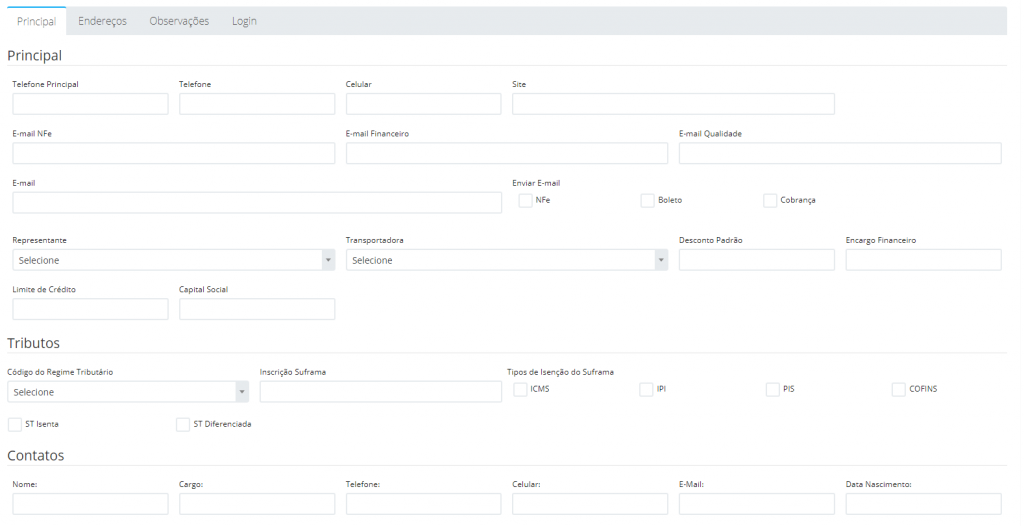Check the ST Diferenciada option
The width and height of the screenshot is (1024, 526).
click(x=183, y=425)
